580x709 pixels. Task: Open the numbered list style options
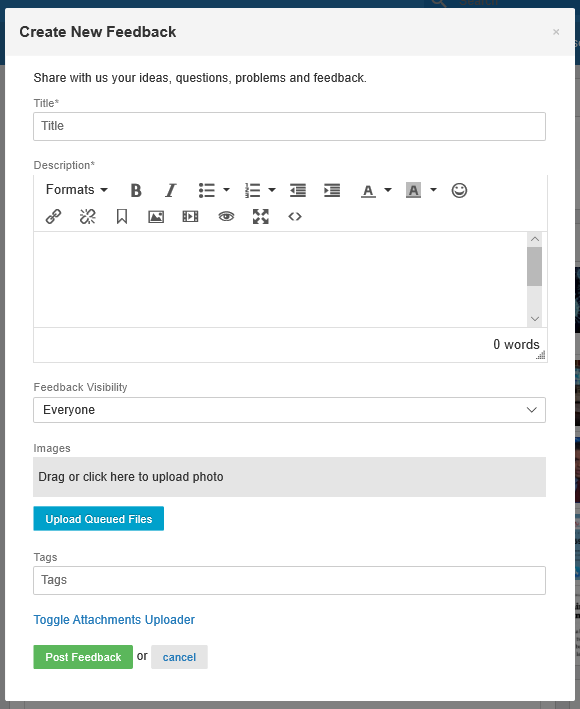[x=272, y=190]
